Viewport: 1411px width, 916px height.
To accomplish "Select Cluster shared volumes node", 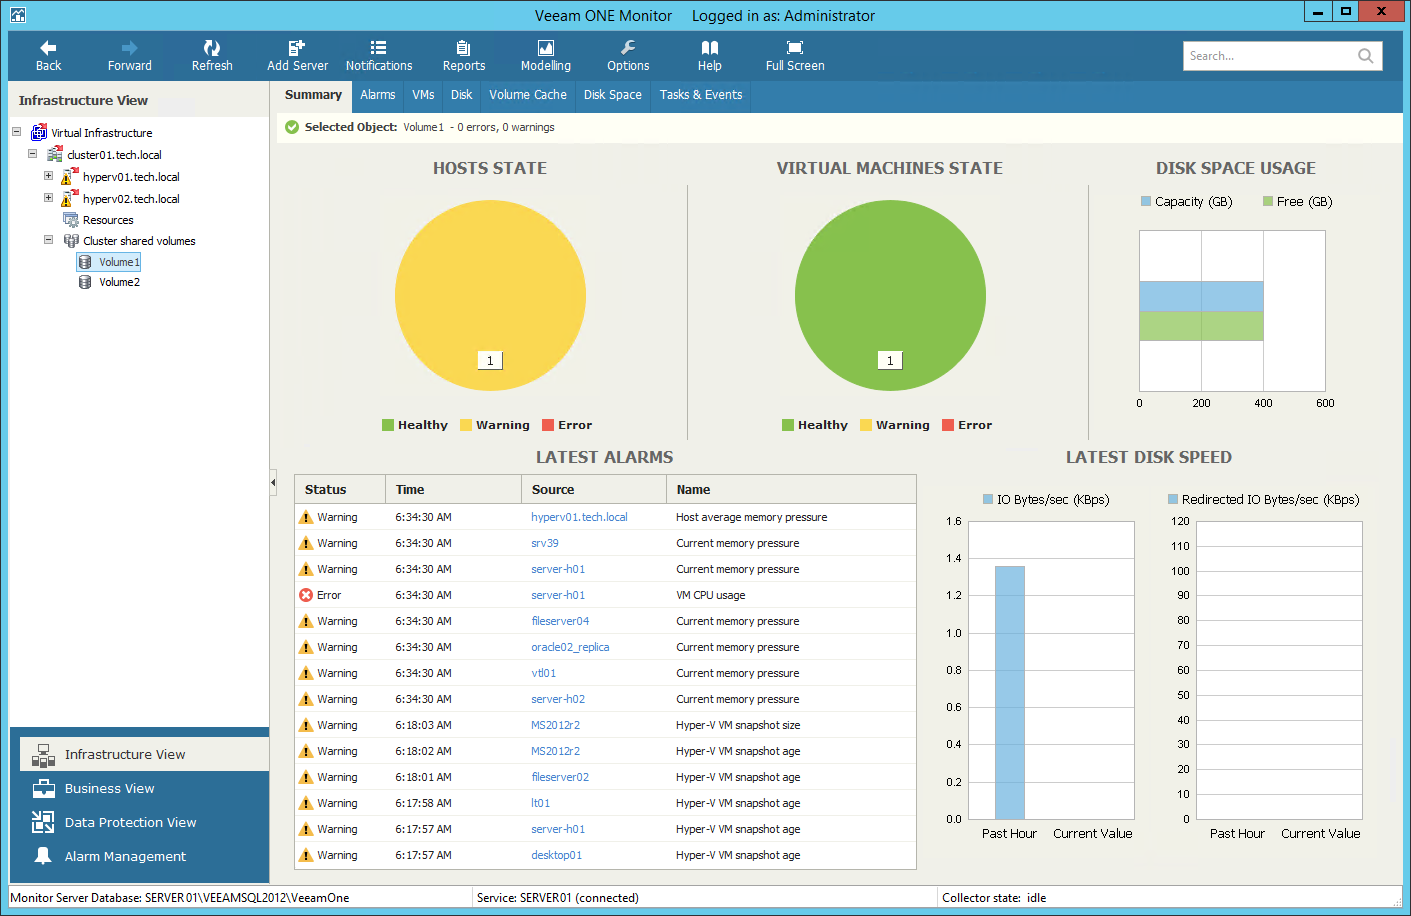I will point(139,241).
